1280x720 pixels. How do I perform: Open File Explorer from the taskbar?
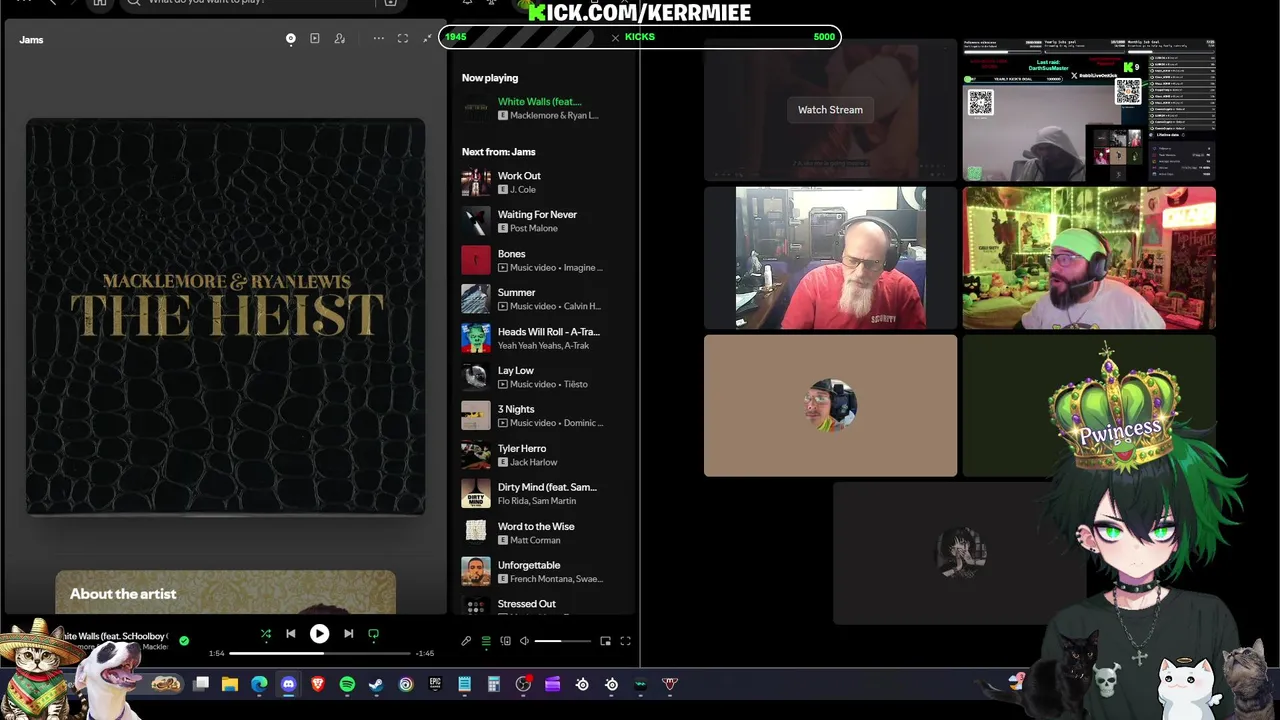230,684
